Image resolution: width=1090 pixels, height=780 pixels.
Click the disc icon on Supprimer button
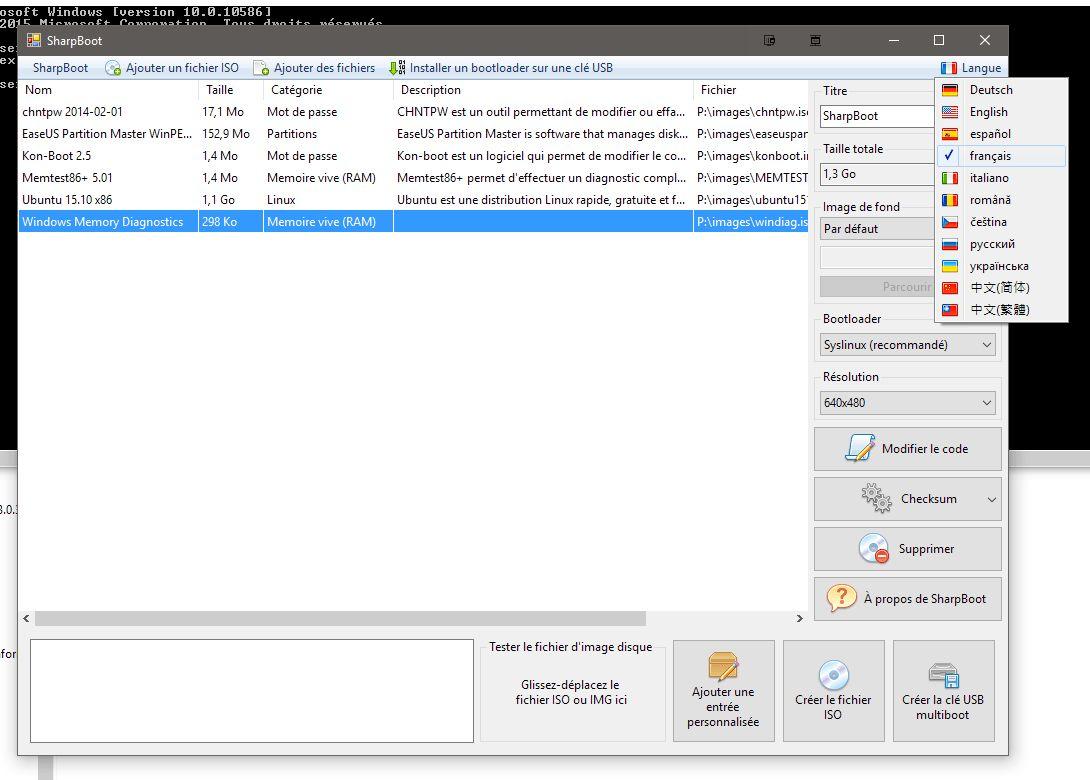(x=874, y=548)
